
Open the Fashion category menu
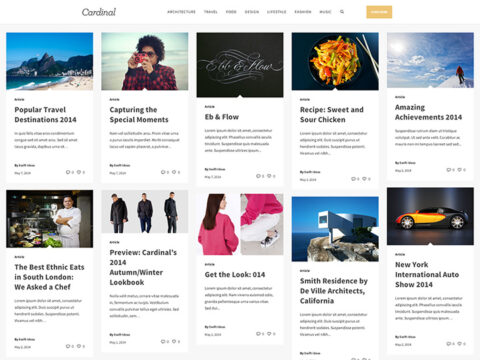pos(303,12)
